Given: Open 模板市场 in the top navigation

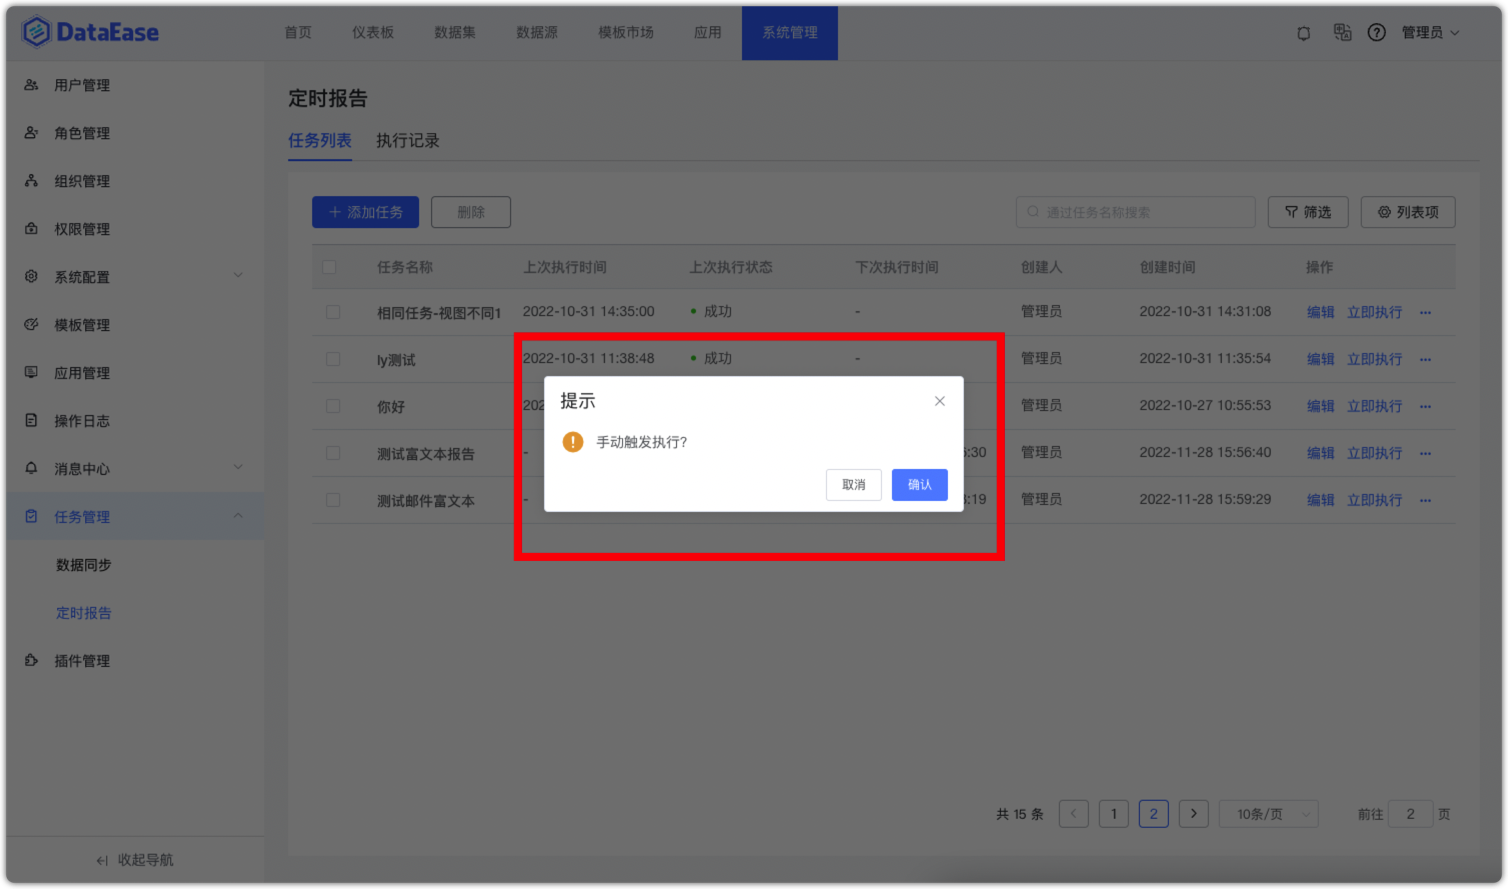Looking at the screenshot, I should tap(625, 32).
